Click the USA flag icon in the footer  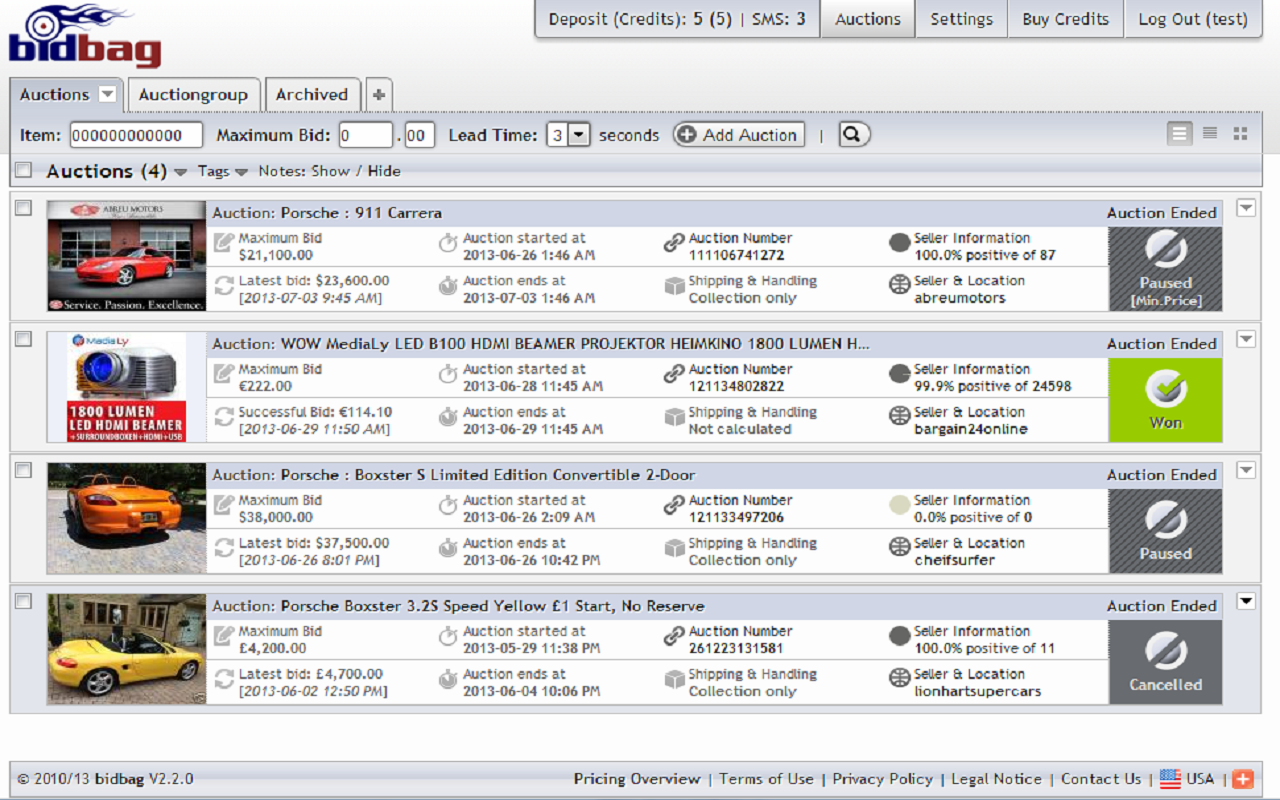[x=1170, y=779]
